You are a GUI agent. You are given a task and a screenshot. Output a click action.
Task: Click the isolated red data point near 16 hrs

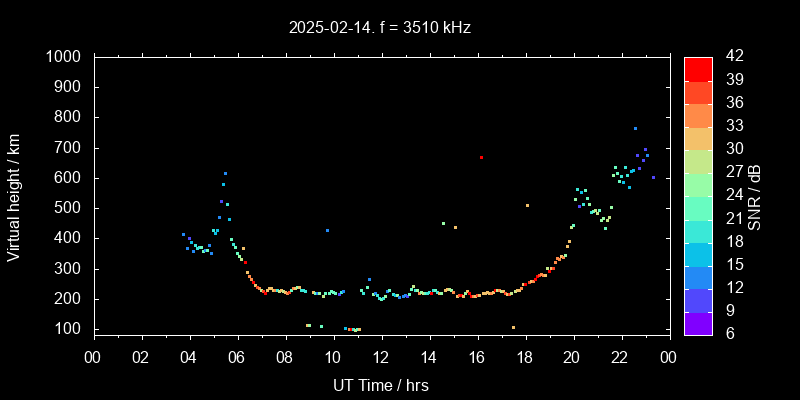pyautogui.click(x=481, y=157)
